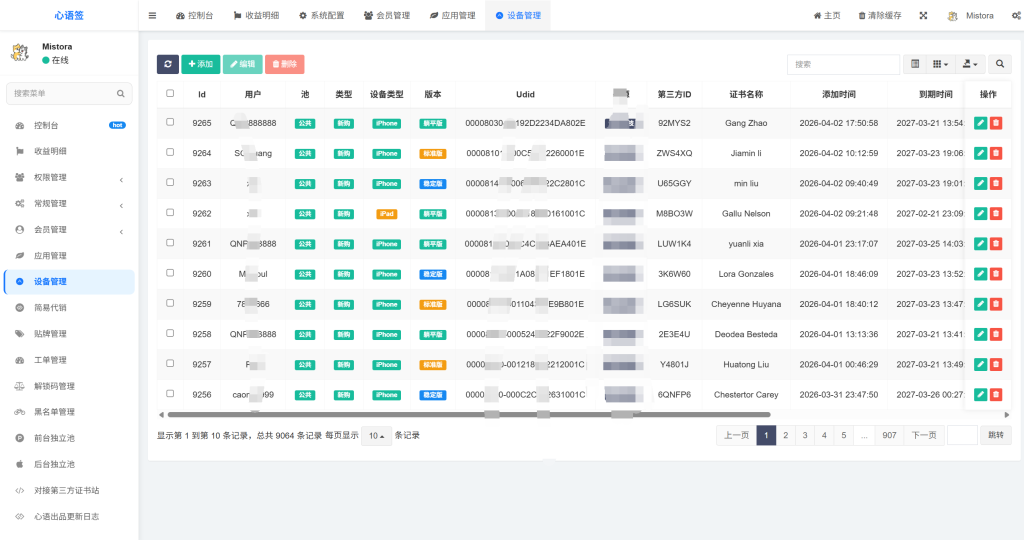Viewport: 1024px width, 540px height.
Task: Go to 下一页 in pagination
Action: (x=924, y=436)
